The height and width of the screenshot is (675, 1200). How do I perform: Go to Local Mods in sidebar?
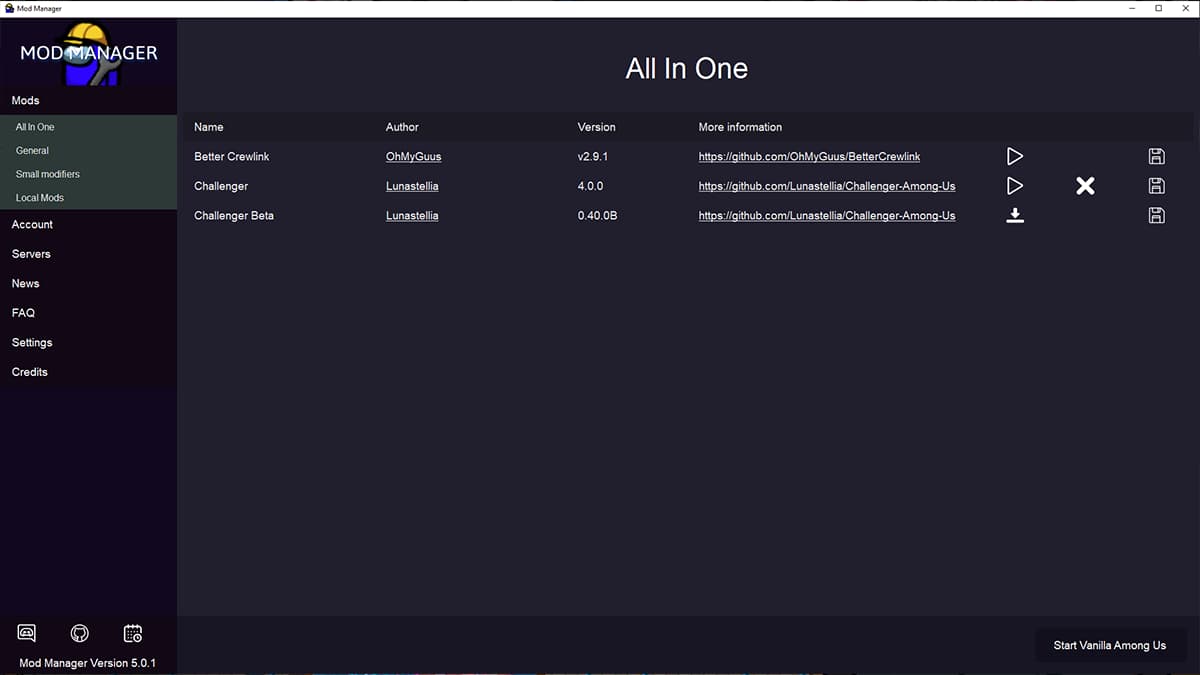pos(40,198)
